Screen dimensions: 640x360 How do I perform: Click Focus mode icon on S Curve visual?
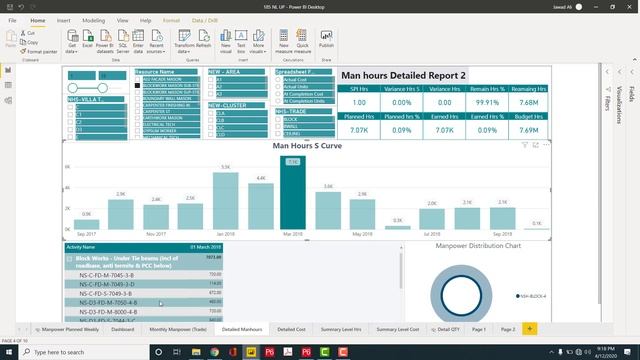click(x=536, y=145)
